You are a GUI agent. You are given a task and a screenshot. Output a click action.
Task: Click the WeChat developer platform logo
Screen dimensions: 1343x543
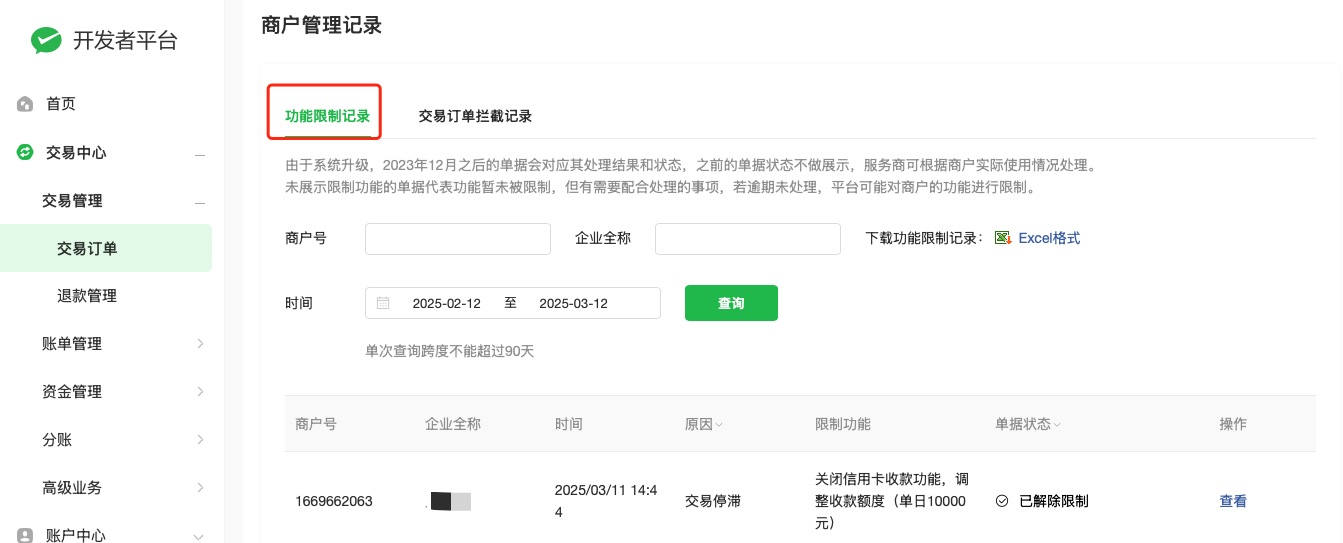click(46, 40)
